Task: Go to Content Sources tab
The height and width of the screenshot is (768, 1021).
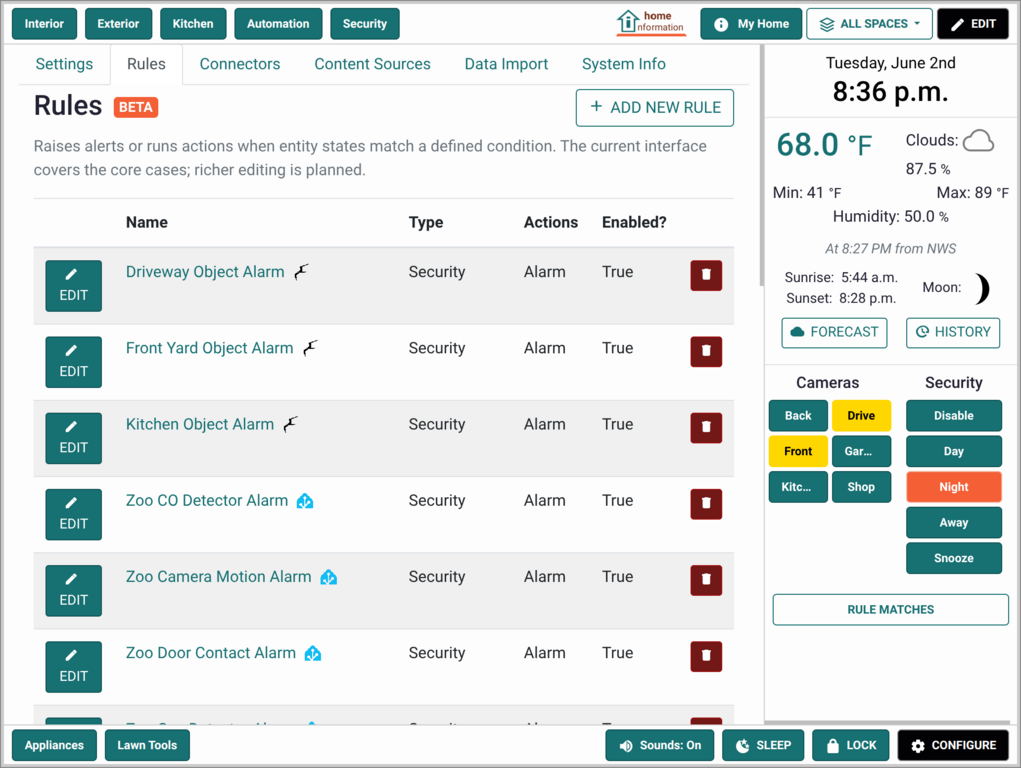Action: (x=372, y=64)
